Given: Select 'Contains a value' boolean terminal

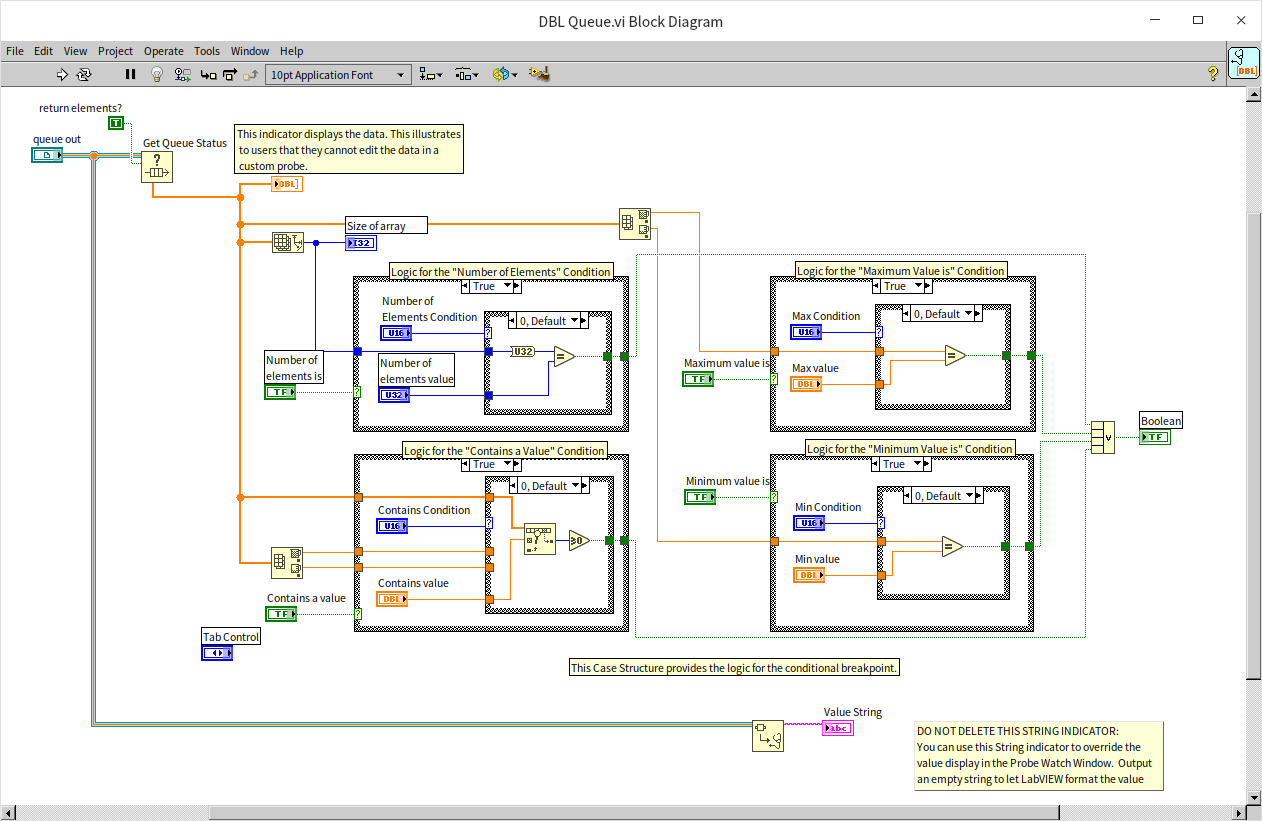Looking at the screenshot, I should tap(281, 614).
